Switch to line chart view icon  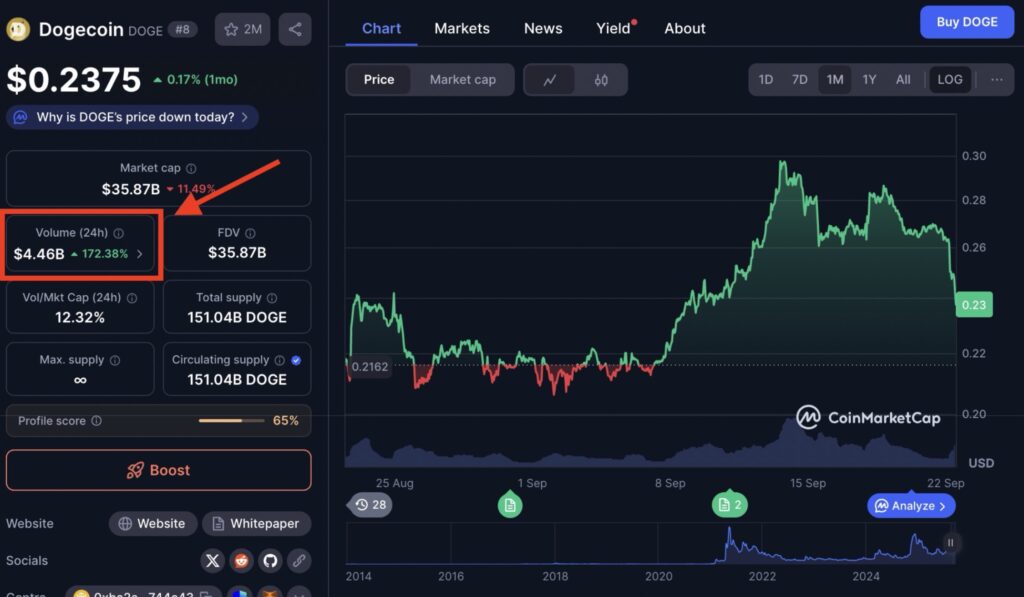point(550,80)
